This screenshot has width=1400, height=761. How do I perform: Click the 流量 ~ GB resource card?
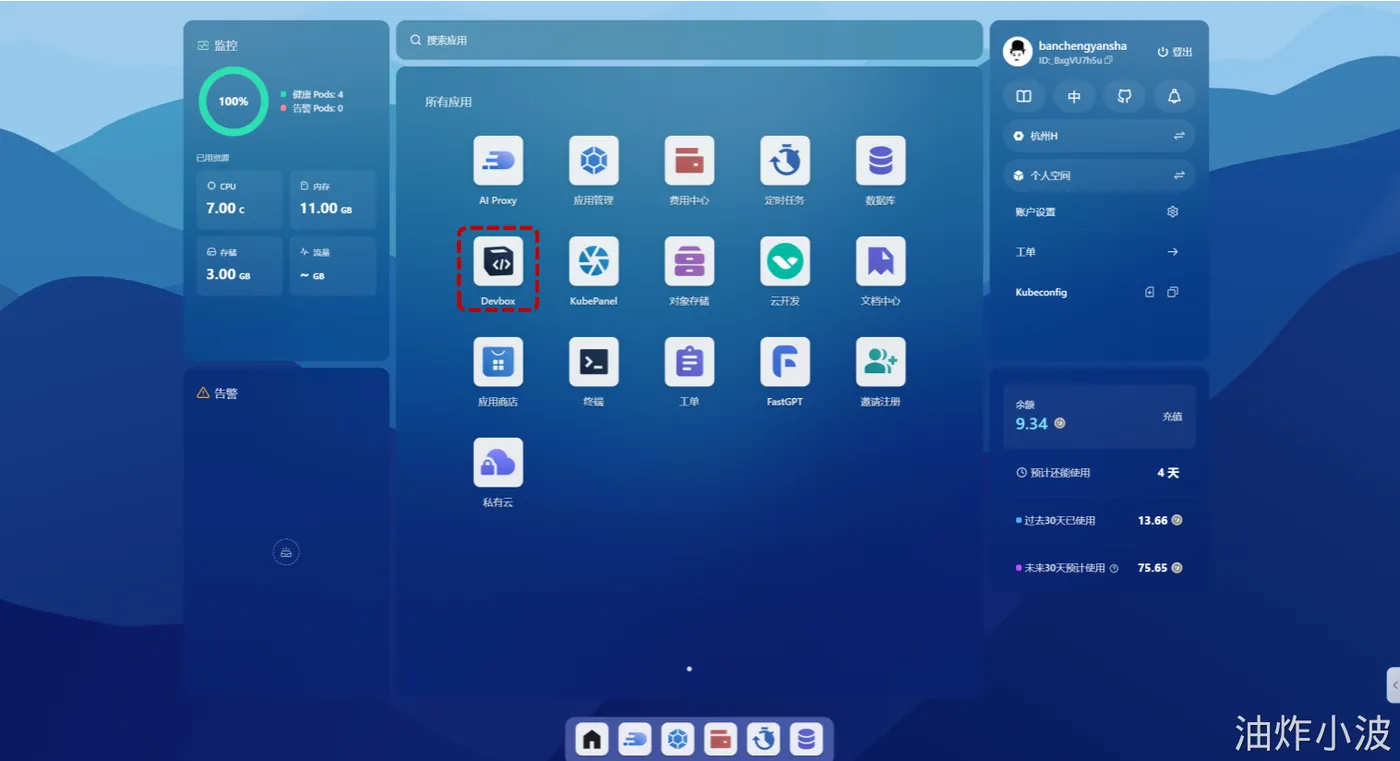pos(333,265)
